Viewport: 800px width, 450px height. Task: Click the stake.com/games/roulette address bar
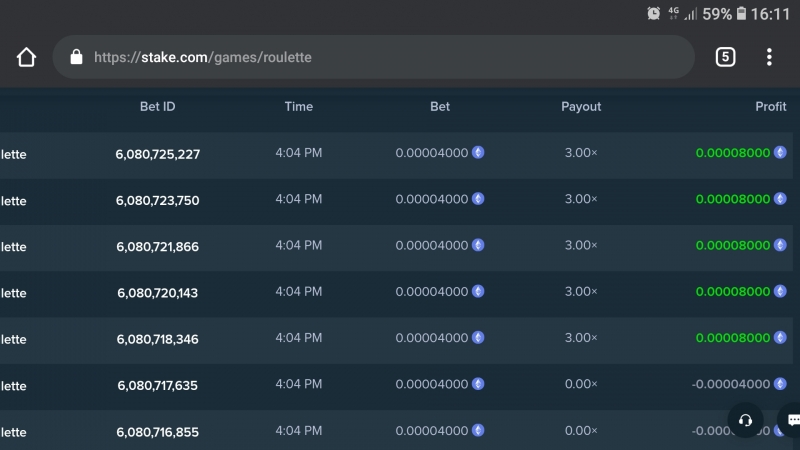[373, 57]
